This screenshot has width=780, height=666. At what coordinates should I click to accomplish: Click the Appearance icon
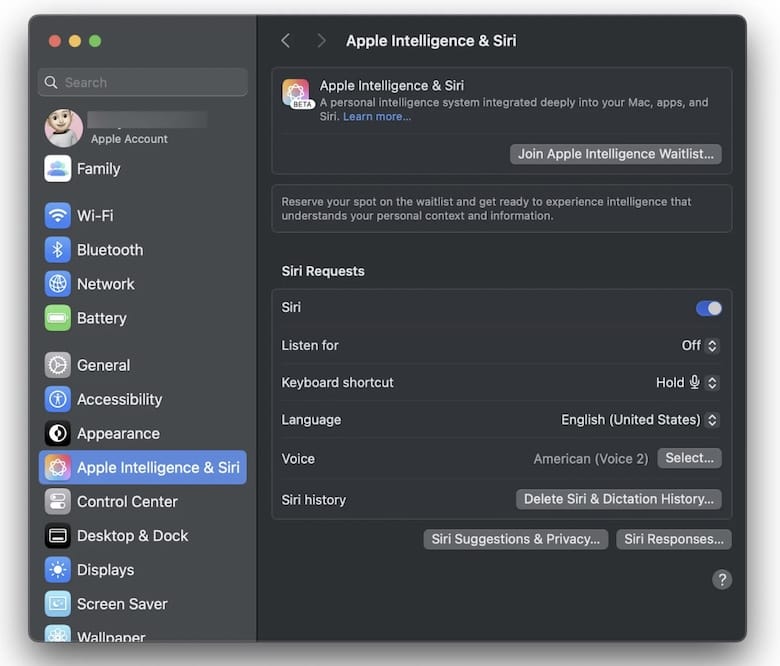click(57, 433)
